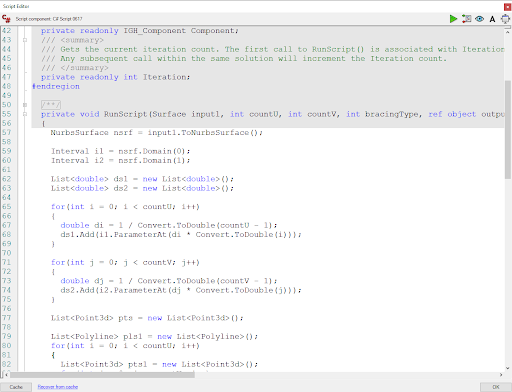Run the script with the green play icon

453,19
